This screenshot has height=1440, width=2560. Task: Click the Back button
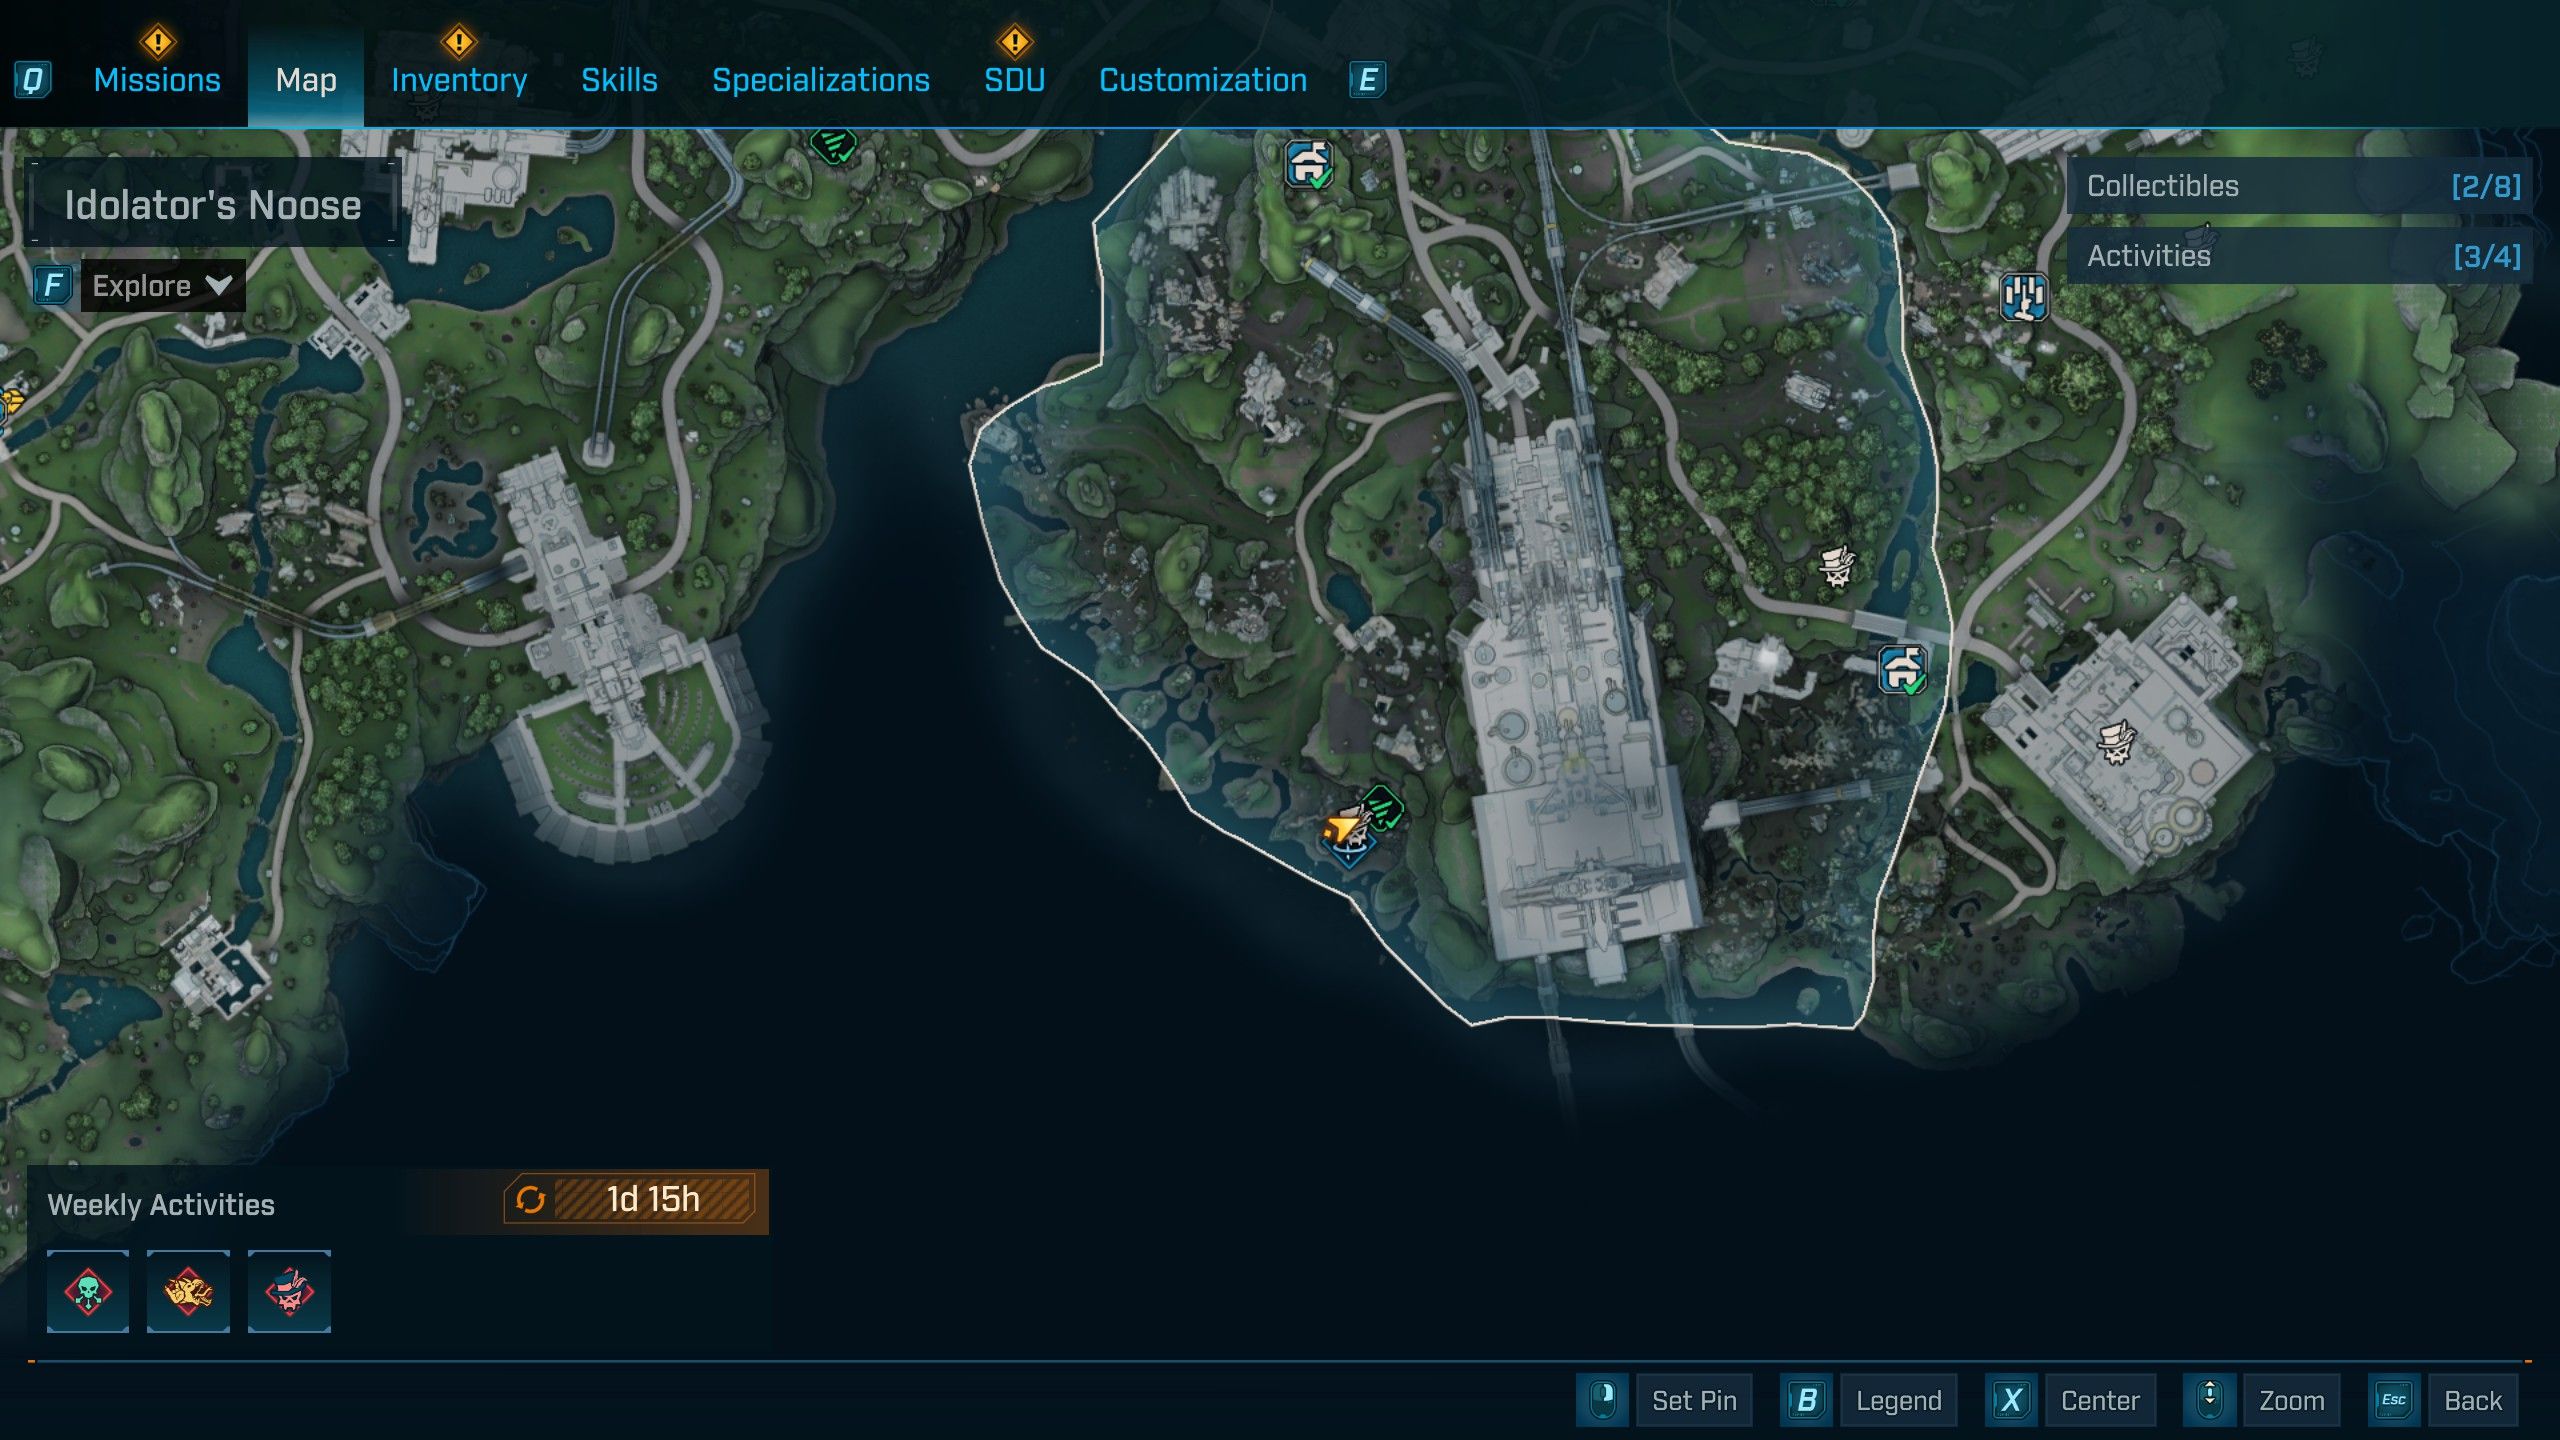(x=2471, y=1400)
